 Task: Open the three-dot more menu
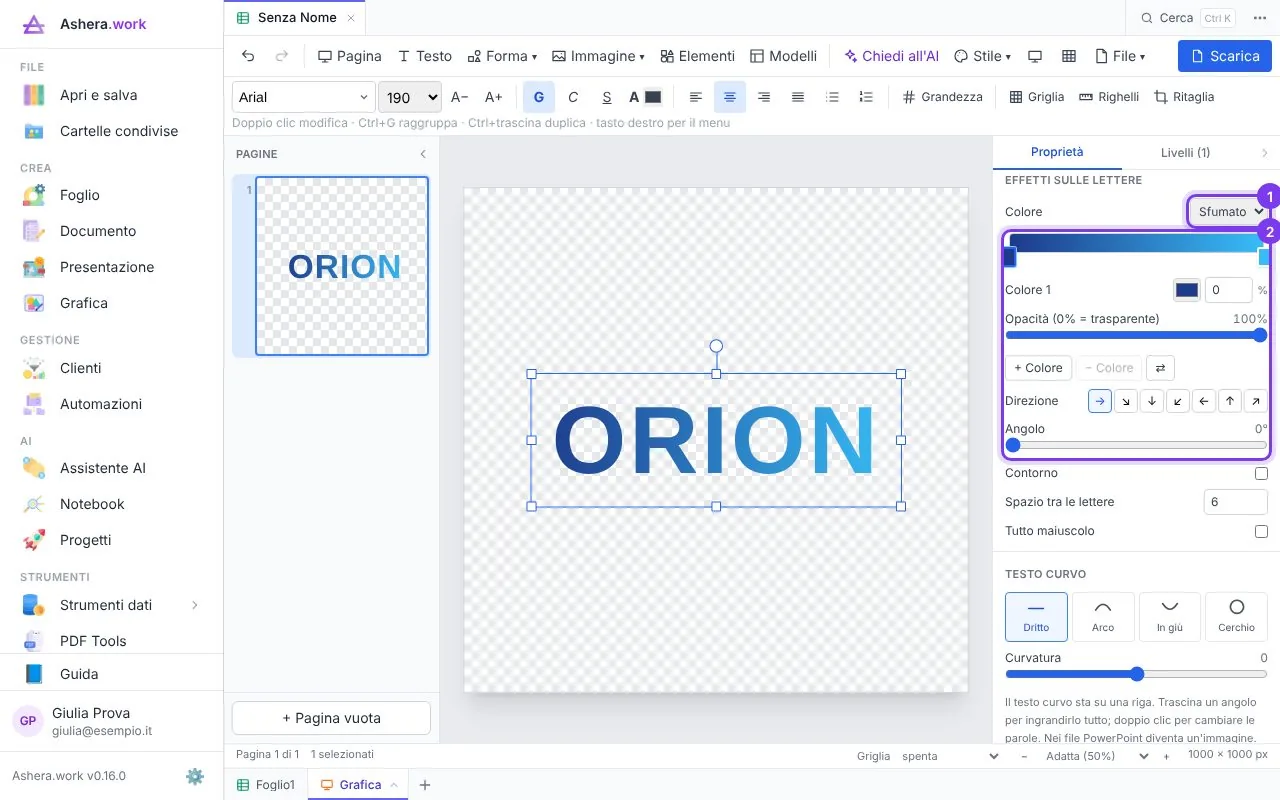pos(1259,18)
